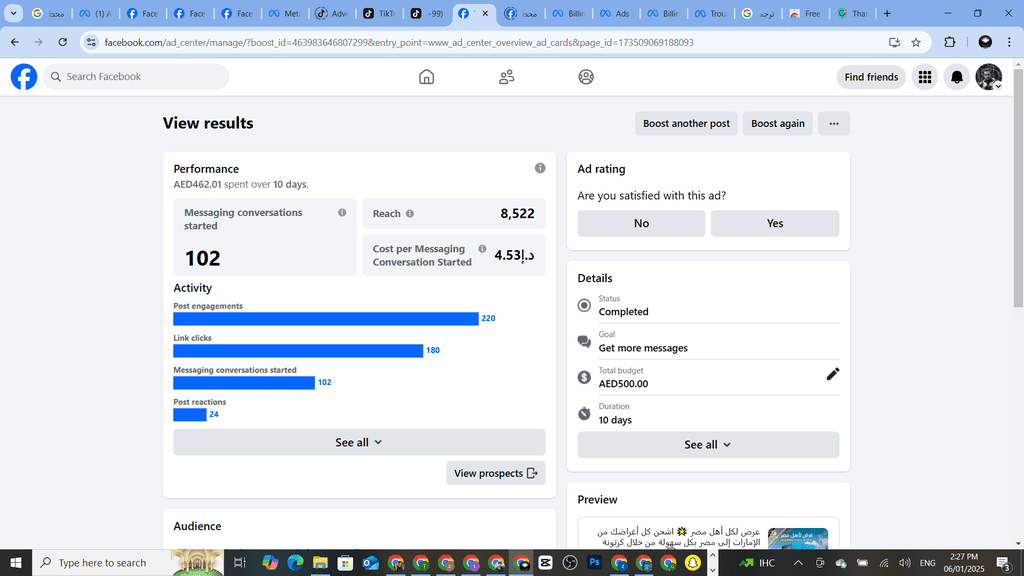1024x576 pixels.
Task: Focus the Windows taskbar search box
Action: coord(129,562)
